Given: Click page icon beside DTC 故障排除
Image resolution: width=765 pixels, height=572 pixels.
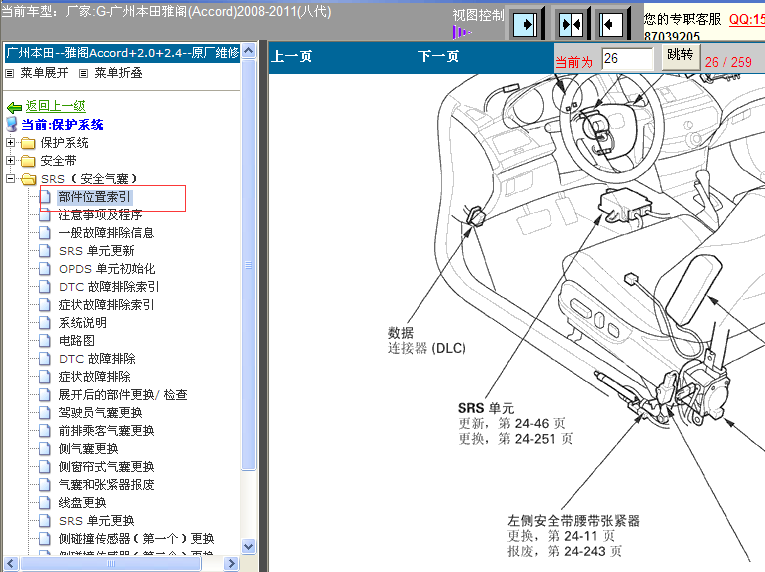Looking at the screenshot, I should [45, 359].
